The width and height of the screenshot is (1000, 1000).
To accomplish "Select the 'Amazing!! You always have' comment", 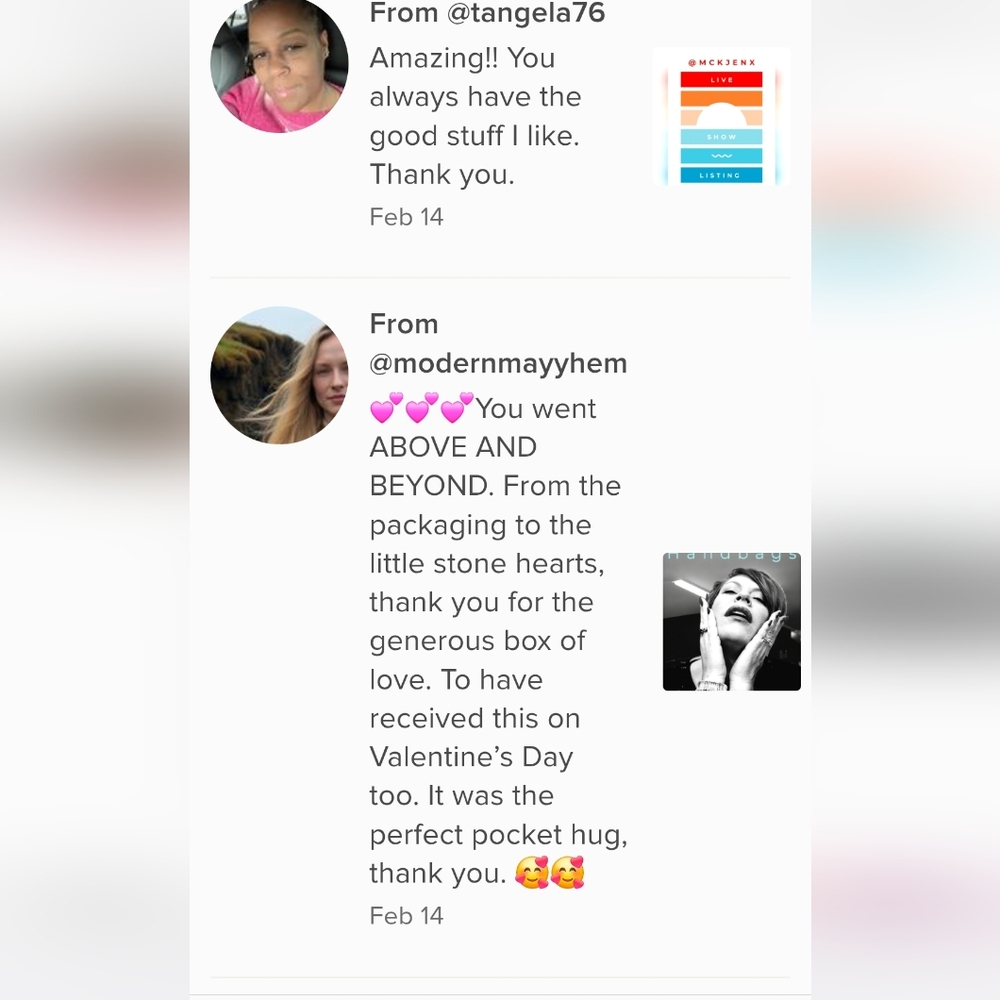I will tap(475, 116).
